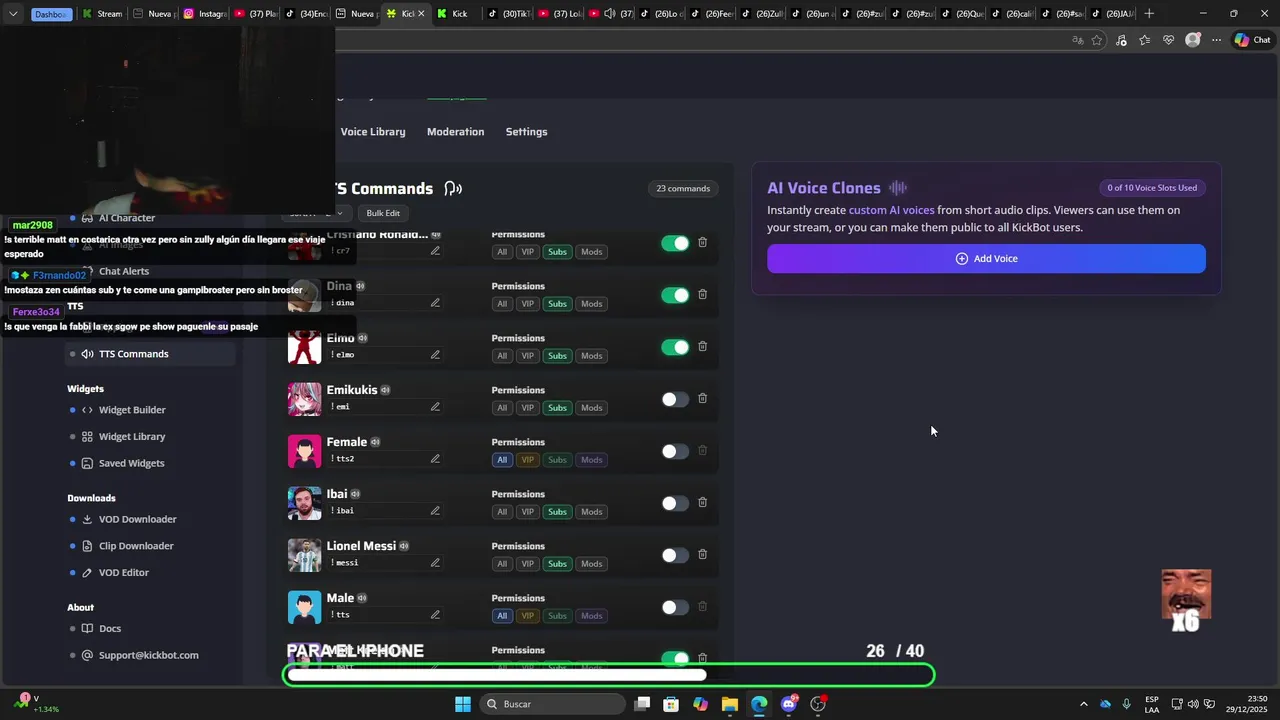Open Microsoft Store from the taskbar
1280x720 pixels.
[x=671, y=704]
